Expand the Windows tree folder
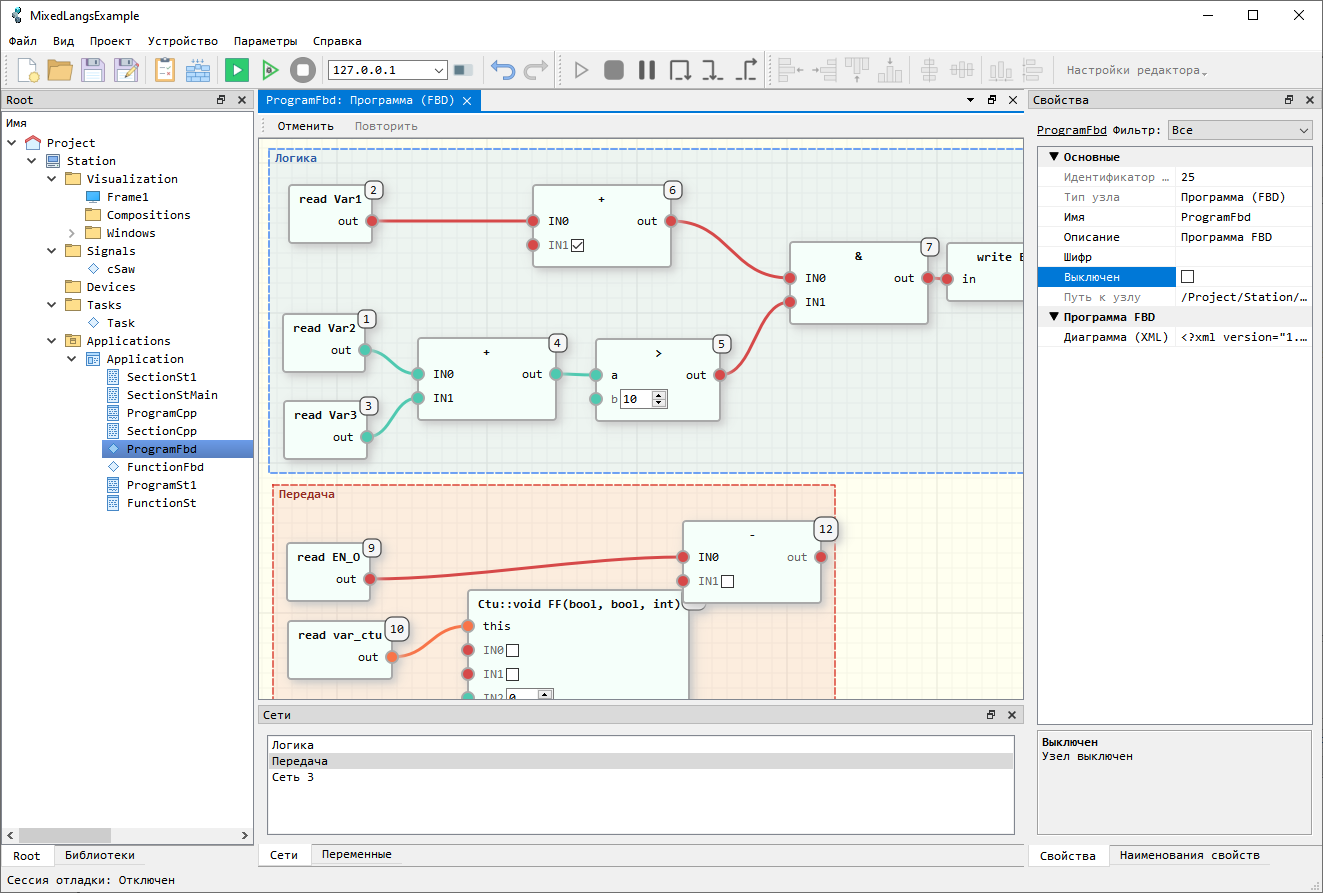 72,233
